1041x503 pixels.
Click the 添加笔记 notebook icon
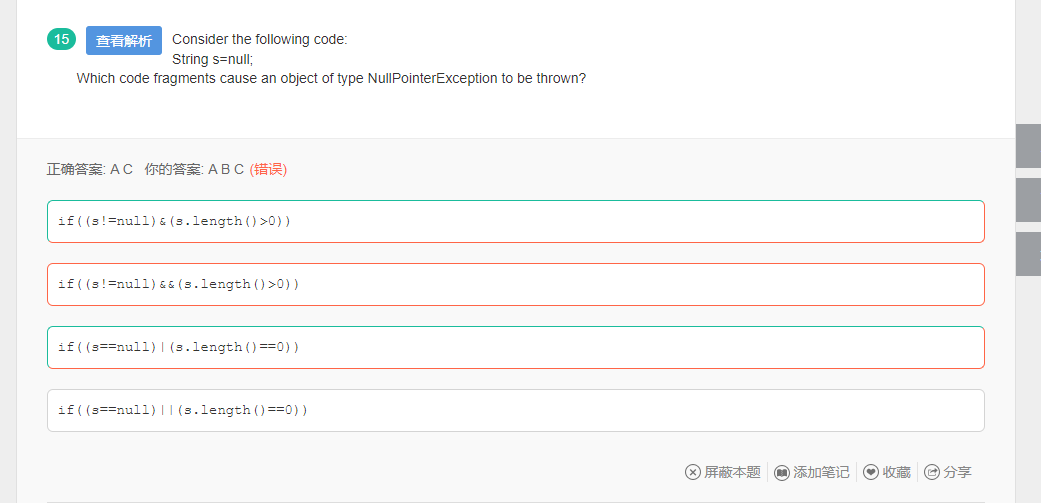(x=782, y=472)
